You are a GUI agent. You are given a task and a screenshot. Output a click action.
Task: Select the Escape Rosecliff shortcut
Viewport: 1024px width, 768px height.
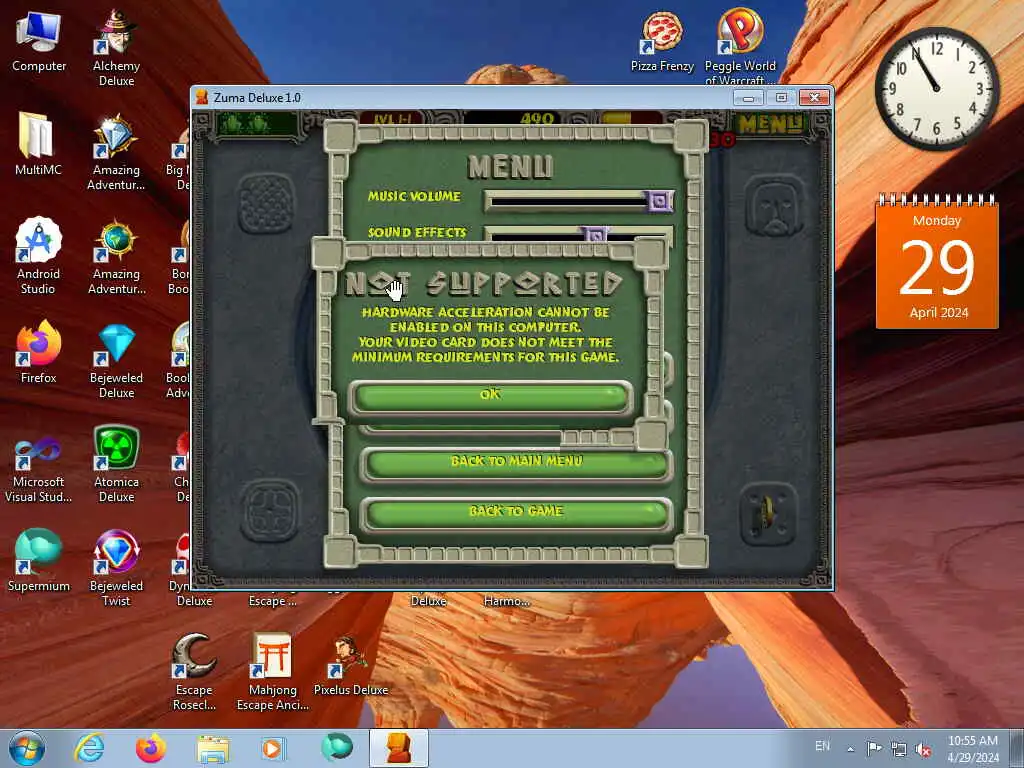[194, 672]
